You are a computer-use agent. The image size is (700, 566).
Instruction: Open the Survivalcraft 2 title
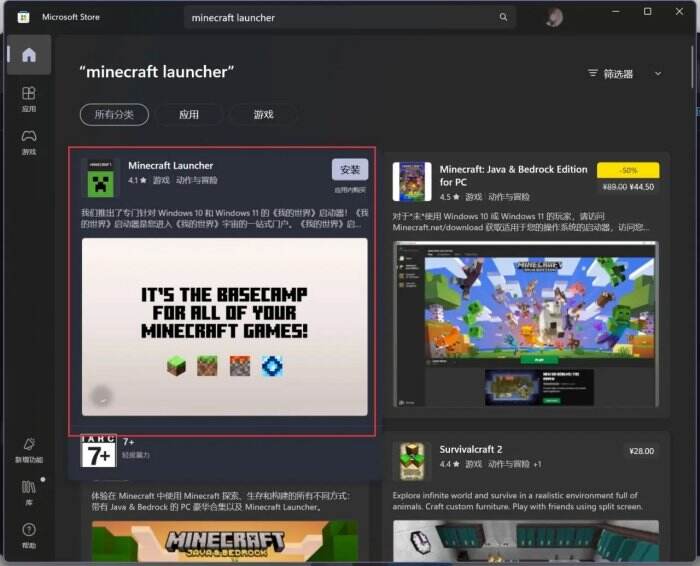click(x=471, y=449)
